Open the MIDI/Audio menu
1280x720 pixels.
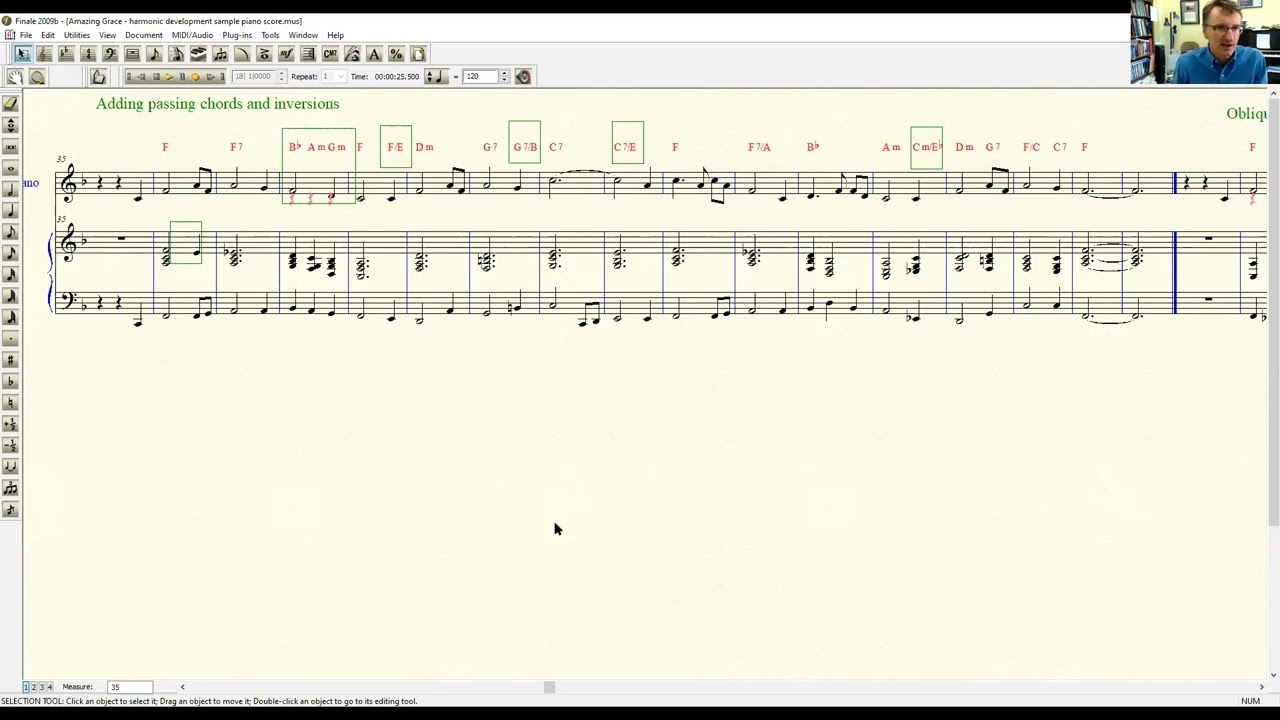click(x=192, y=35)
